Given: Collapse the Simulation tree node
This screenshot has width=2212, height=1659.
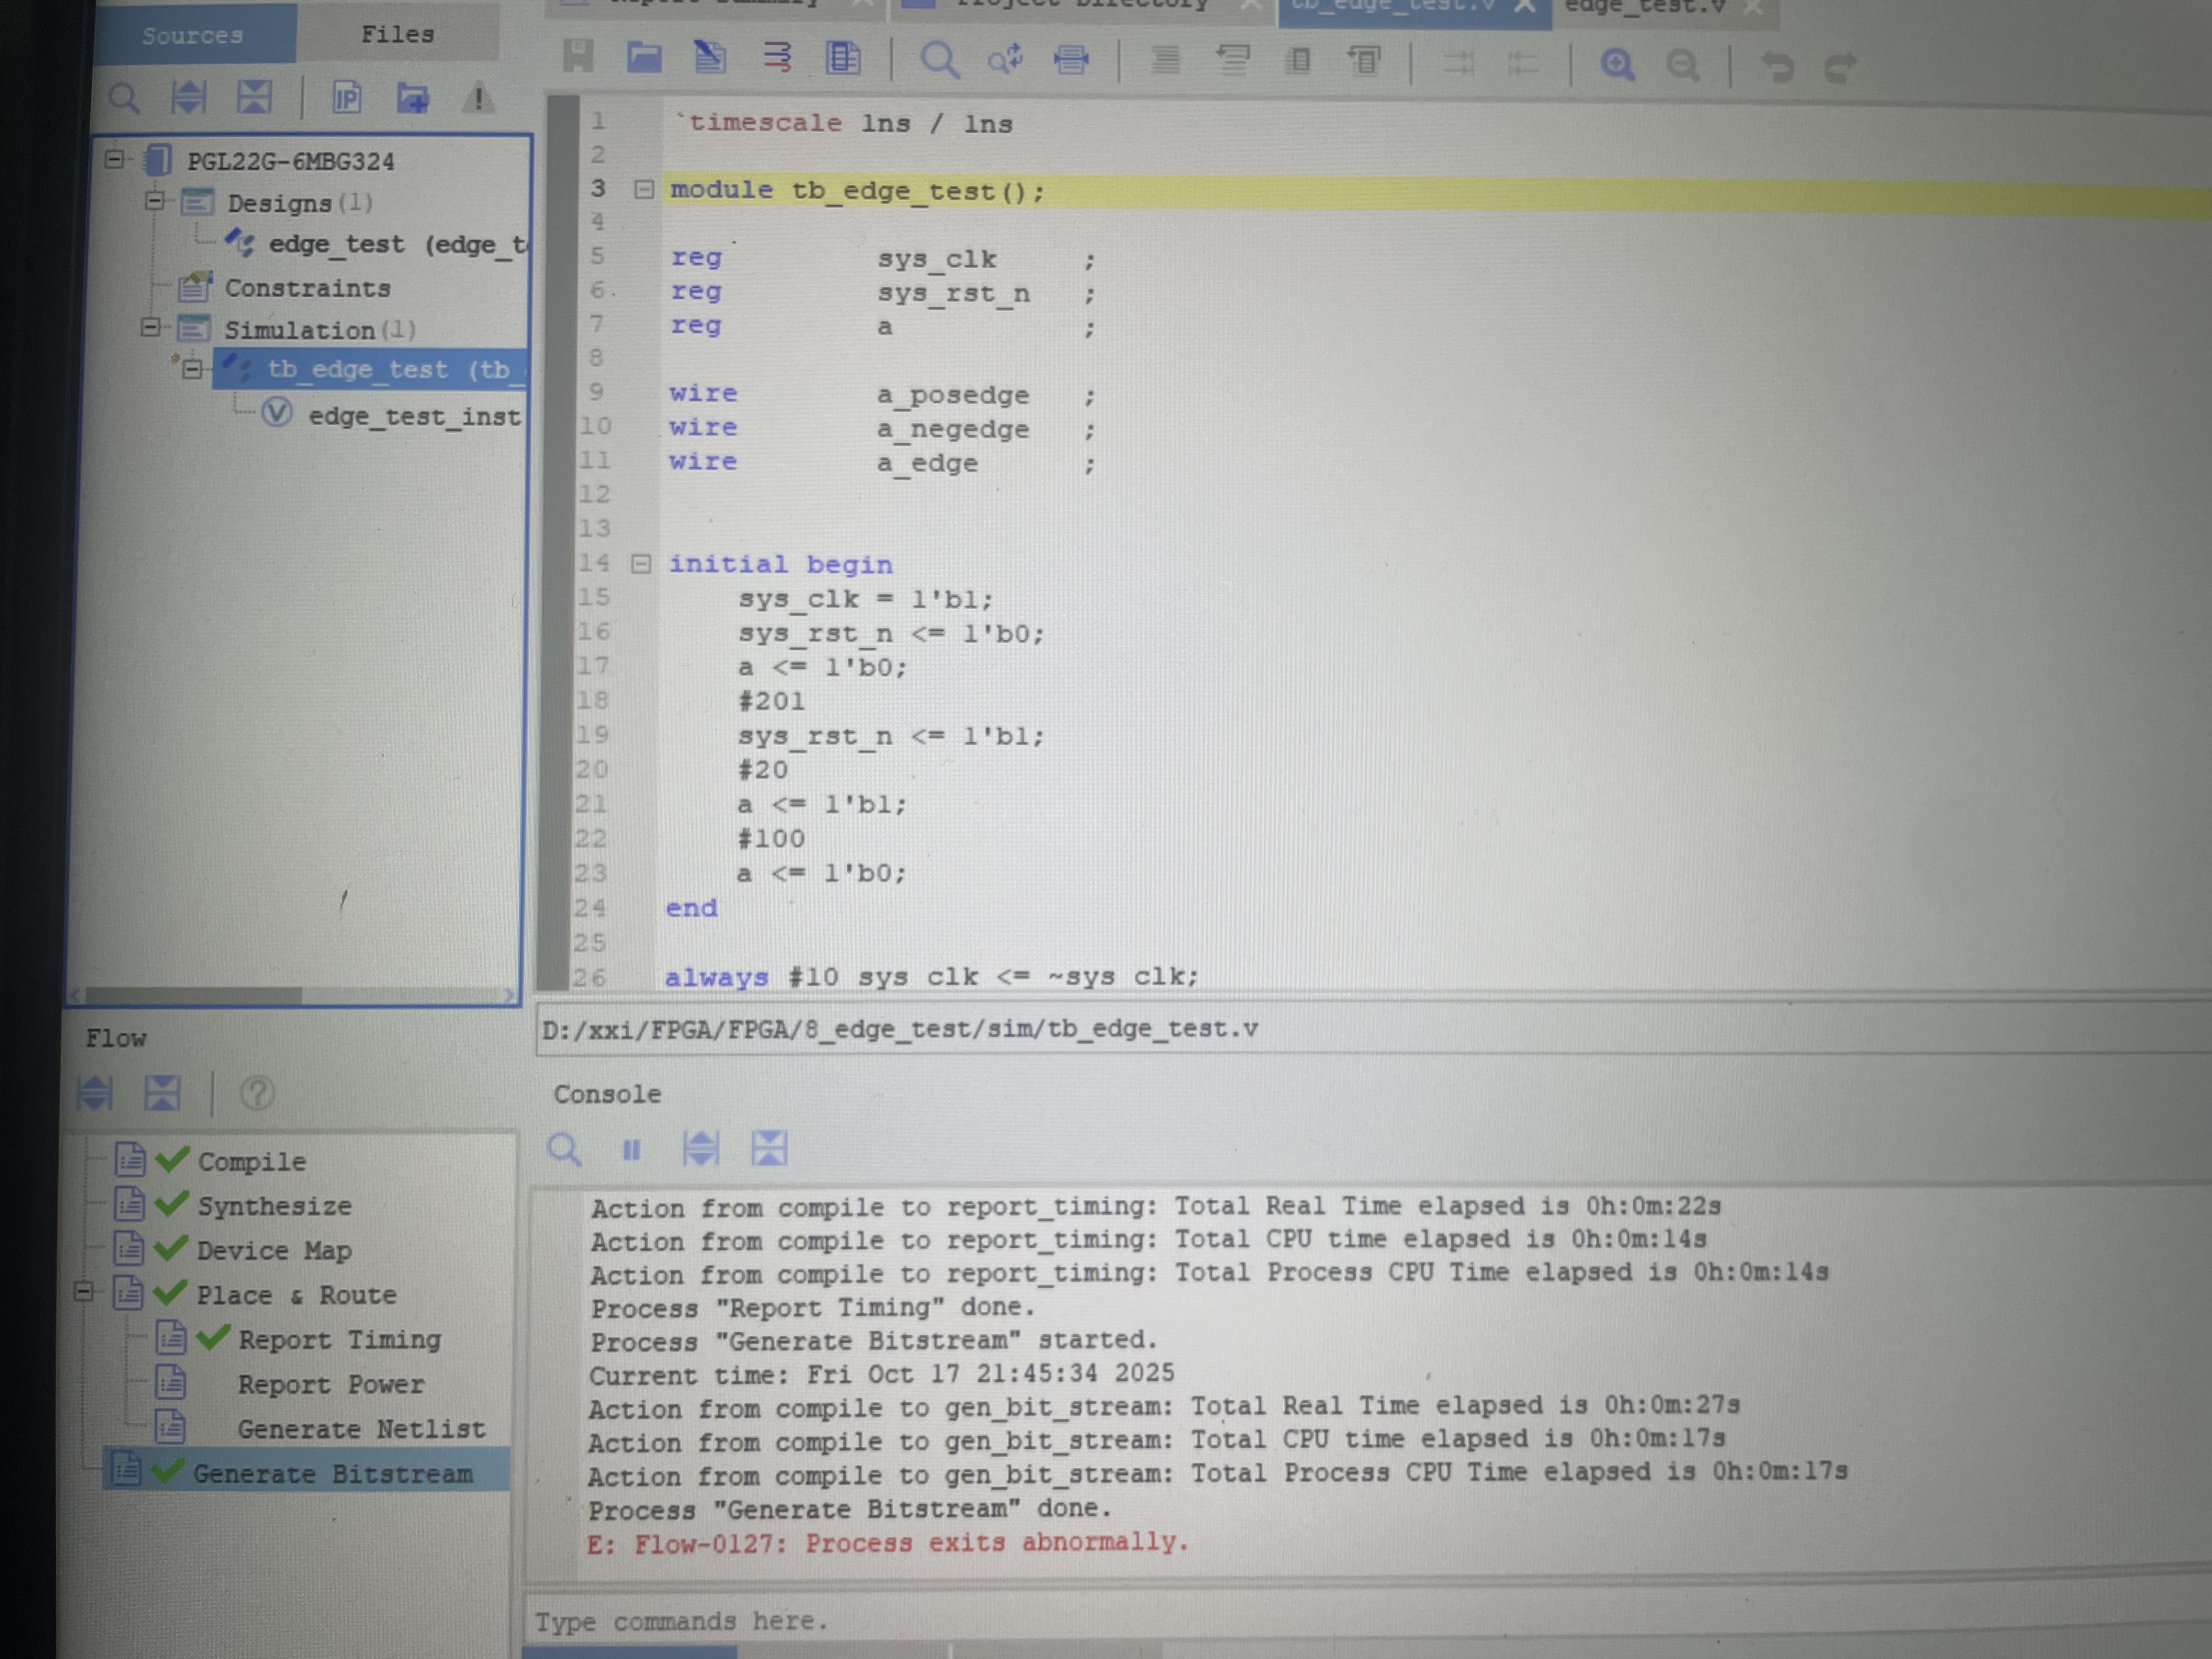Looking at the screenshot, I should tap(151, 327).
